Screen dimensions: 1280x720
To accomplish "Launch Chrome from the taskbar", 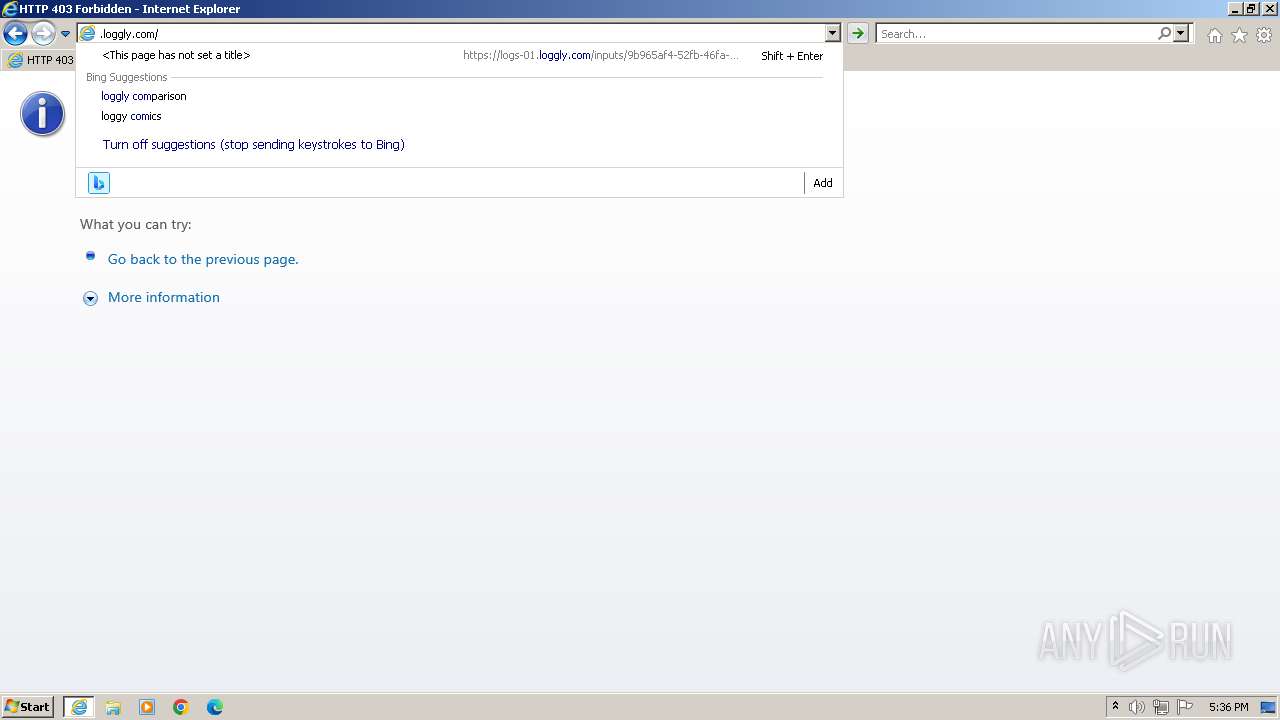I will point(181,707).
